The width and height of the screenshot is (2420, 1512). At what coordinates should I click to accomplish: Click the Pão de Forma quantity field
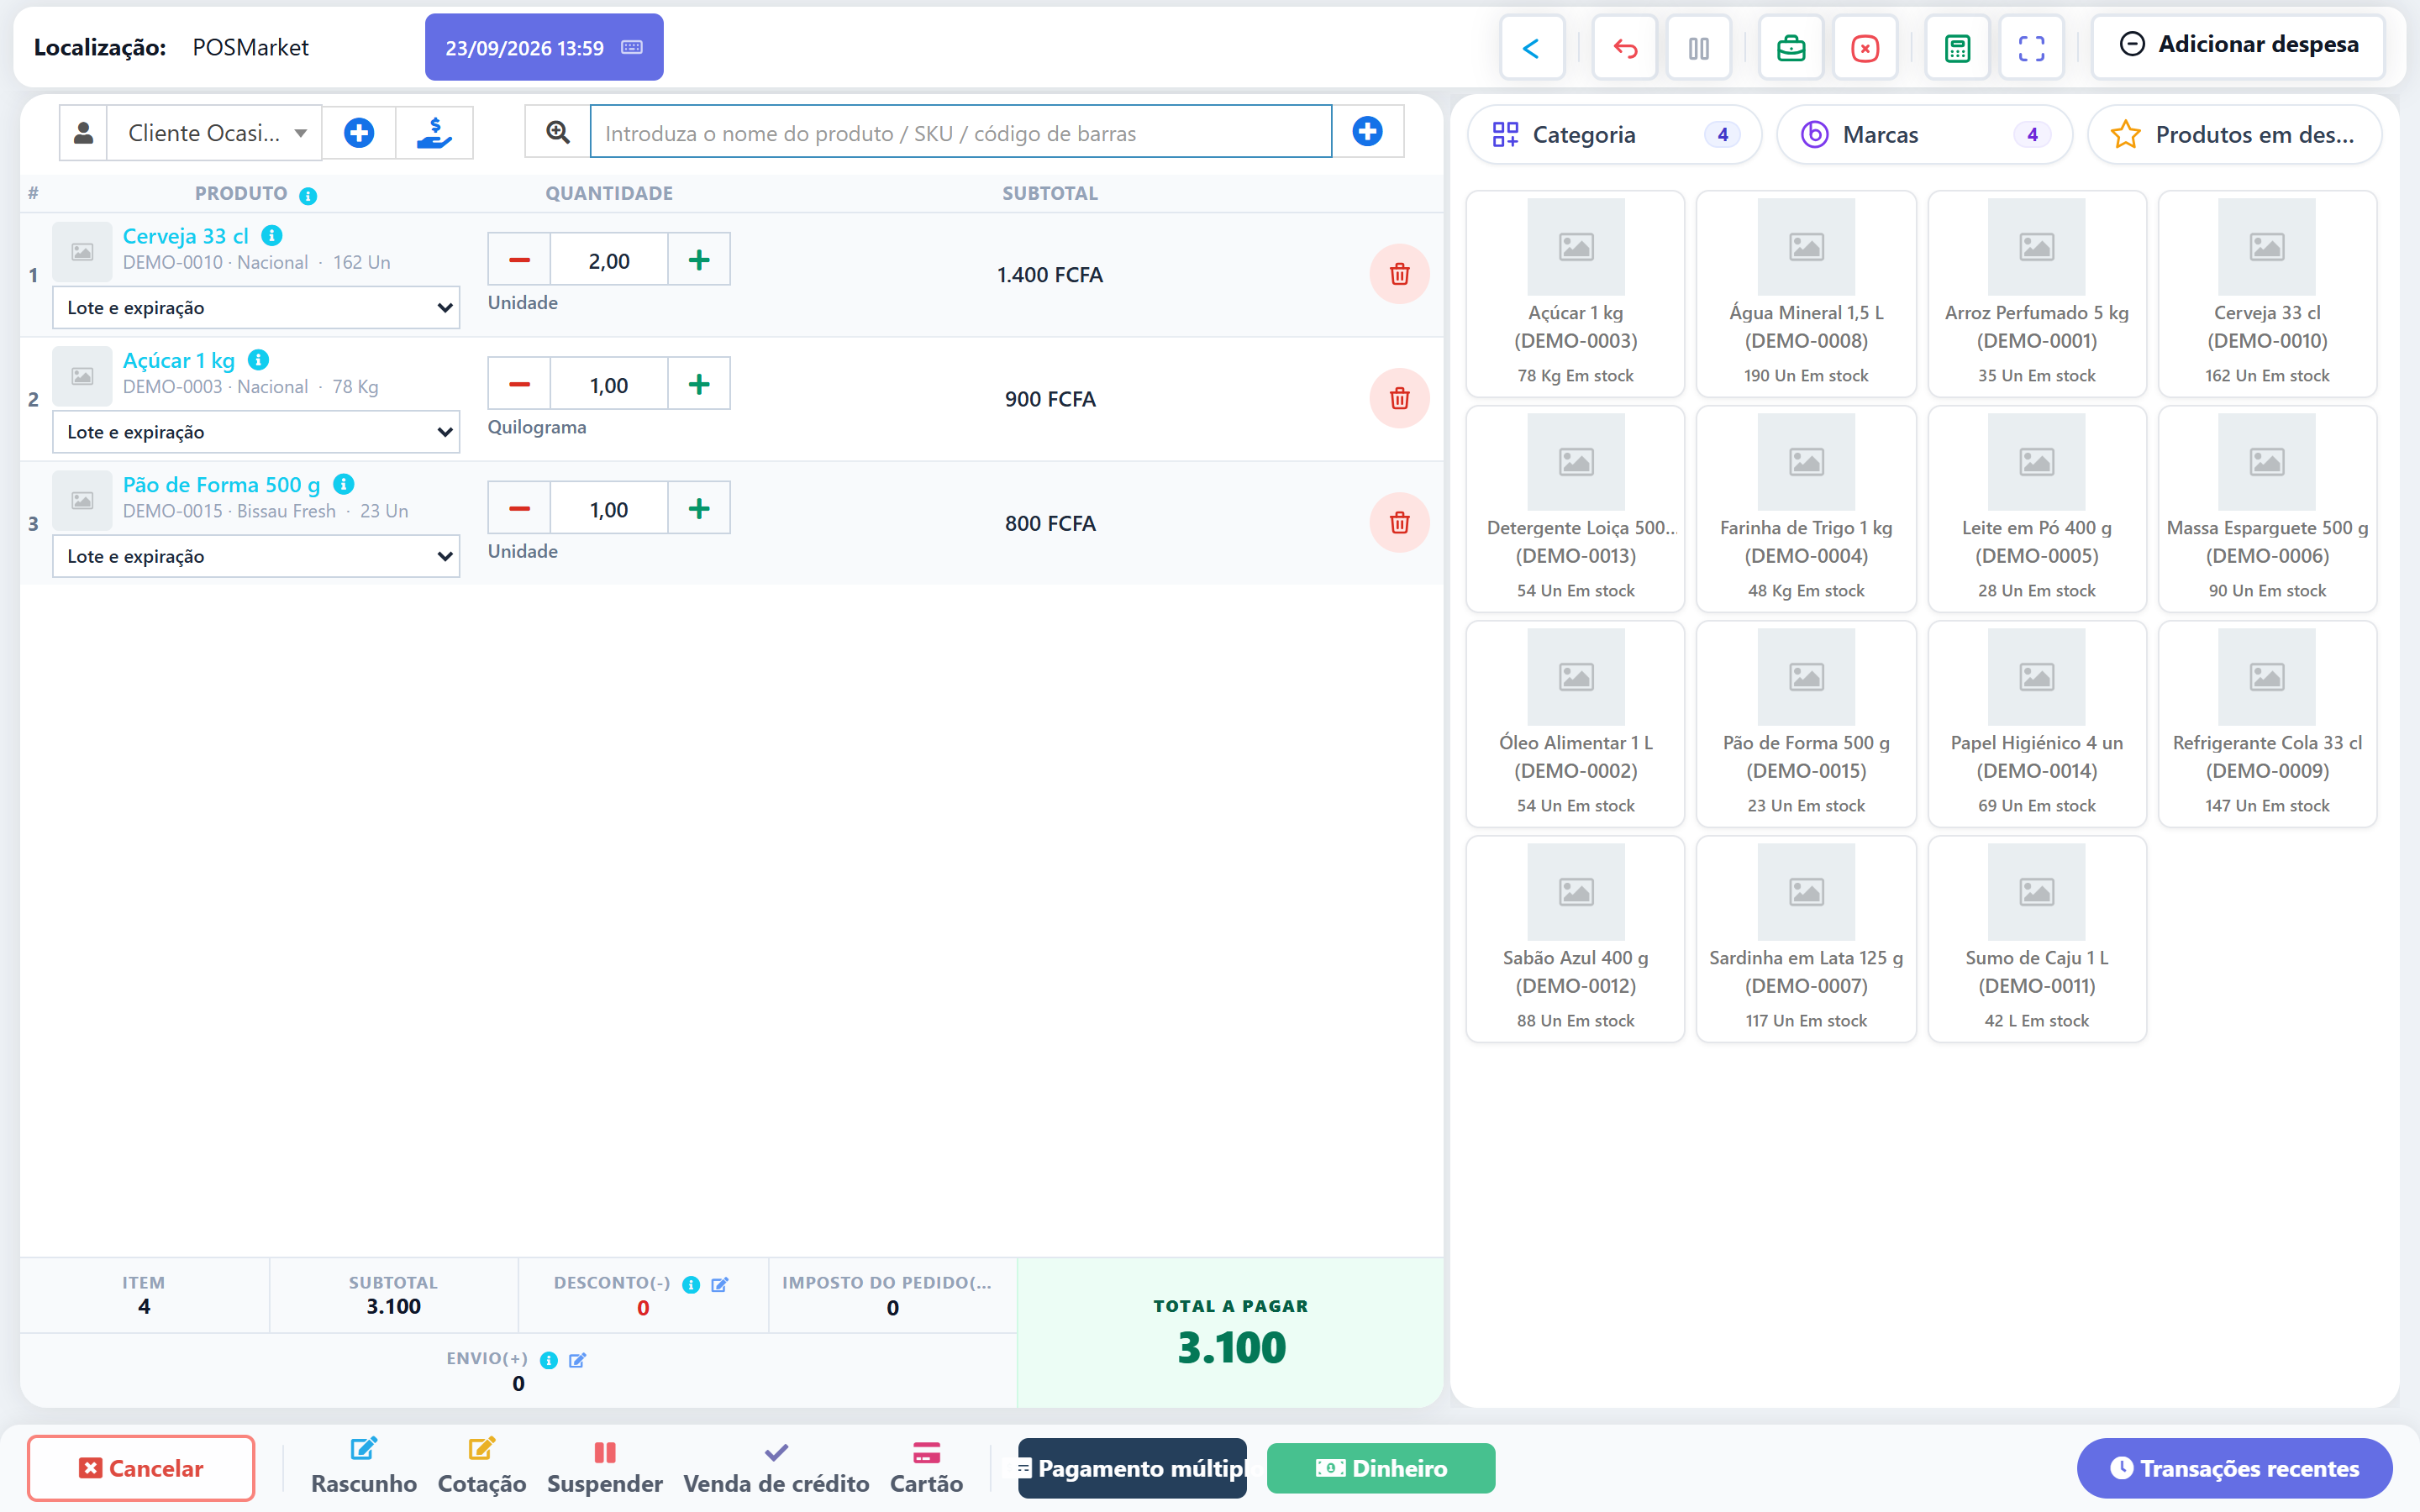pos(609,508)
